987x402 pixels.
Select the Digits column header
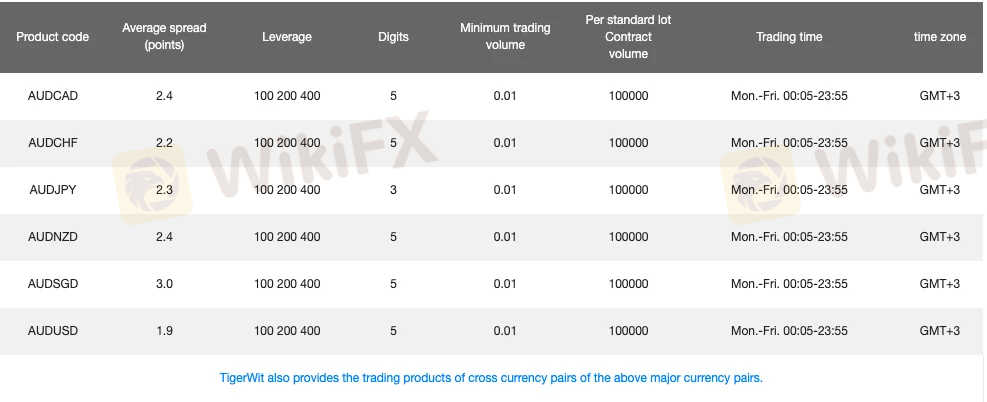393,37
